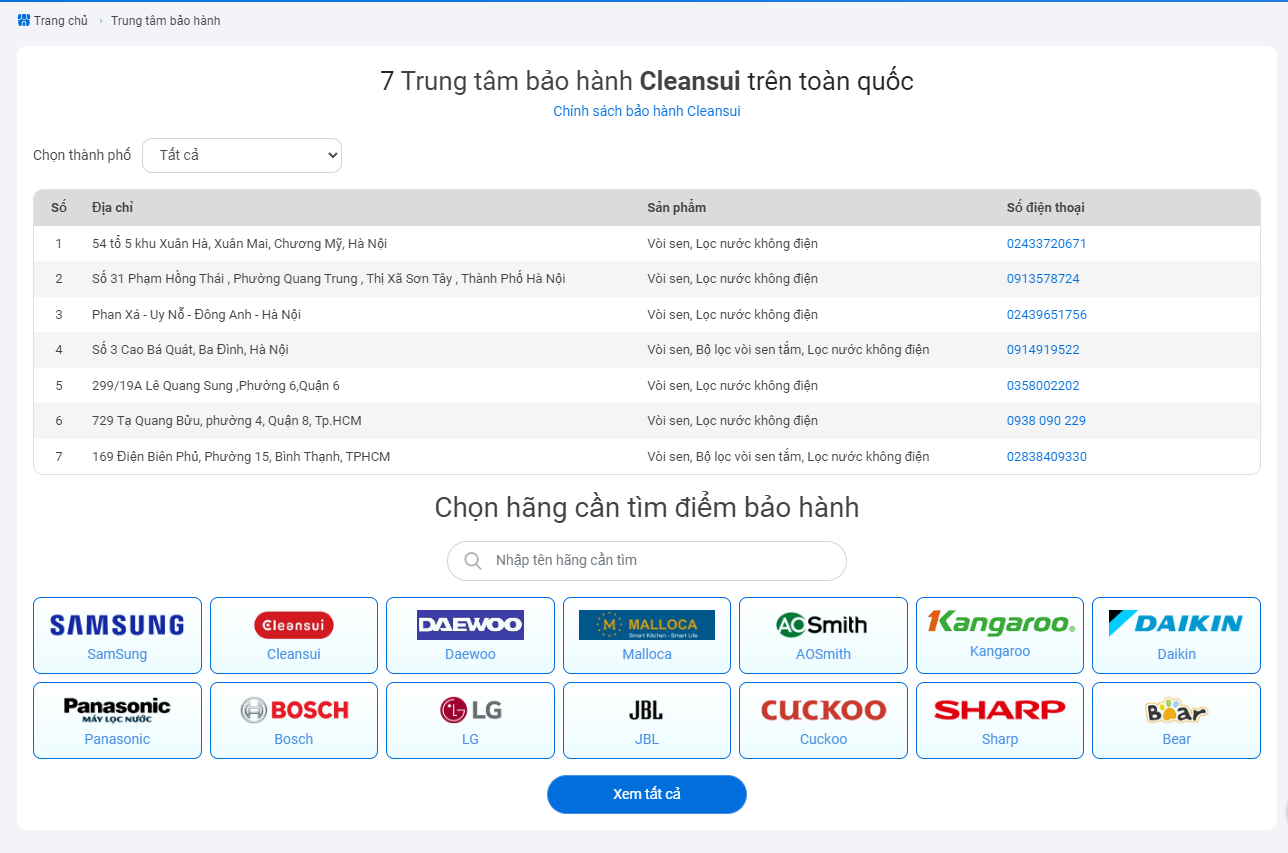Click product cell in Cao Bá Quát row

click(x=788, y=350)
